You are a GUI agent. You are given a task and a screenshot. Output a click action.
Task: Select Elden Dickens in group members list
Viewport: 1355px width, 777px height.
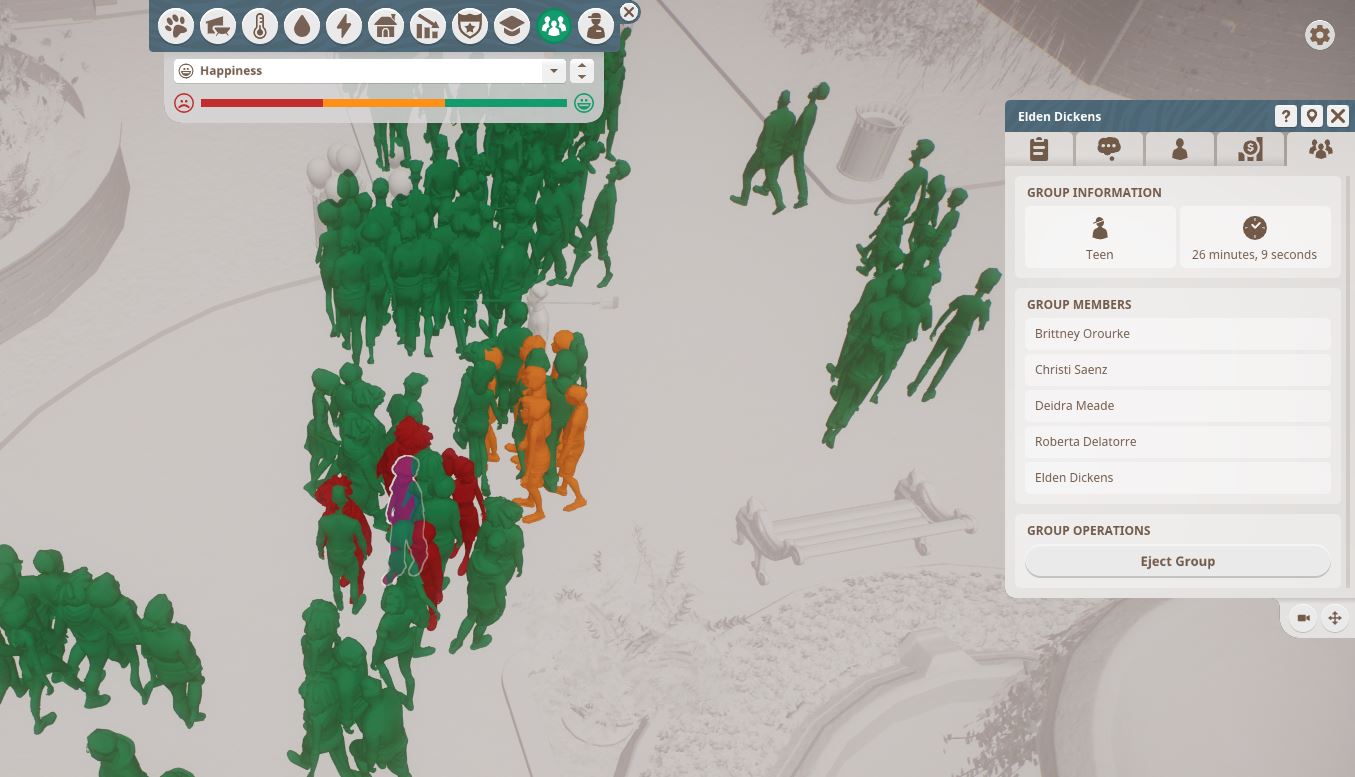click(1178, 478)
